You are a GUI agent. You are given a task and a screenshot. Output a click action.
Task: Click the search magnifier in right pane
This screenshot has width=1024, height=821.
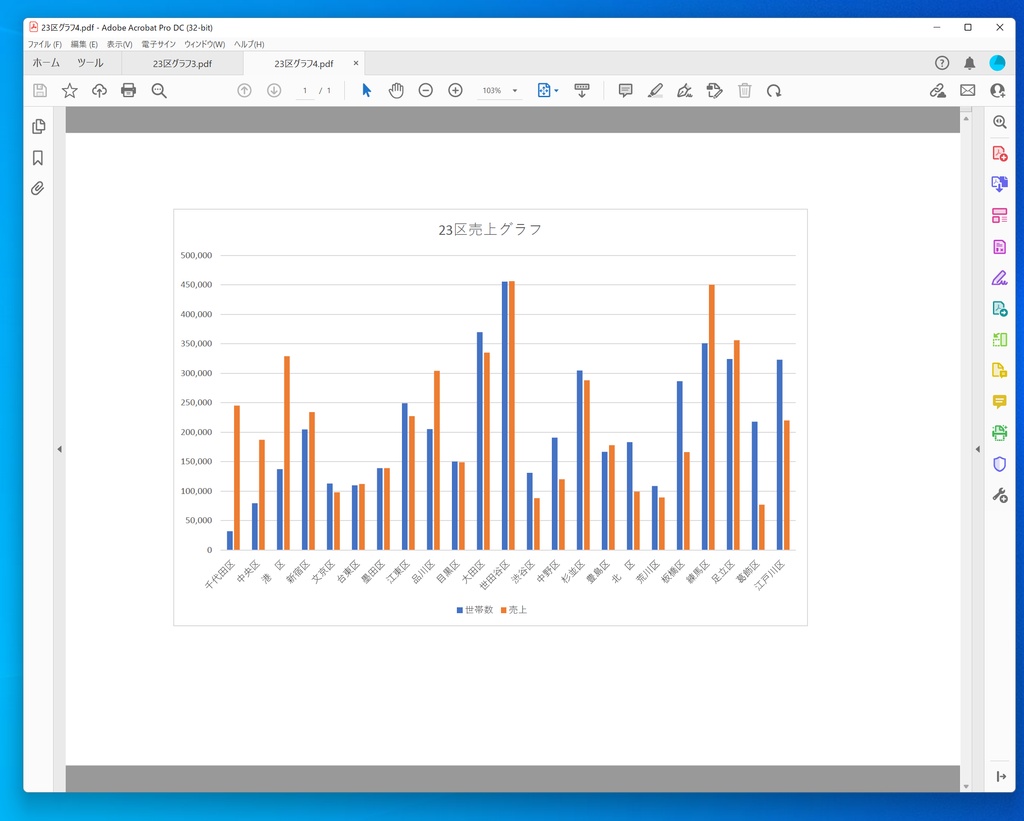click(x=1000, y=122)
